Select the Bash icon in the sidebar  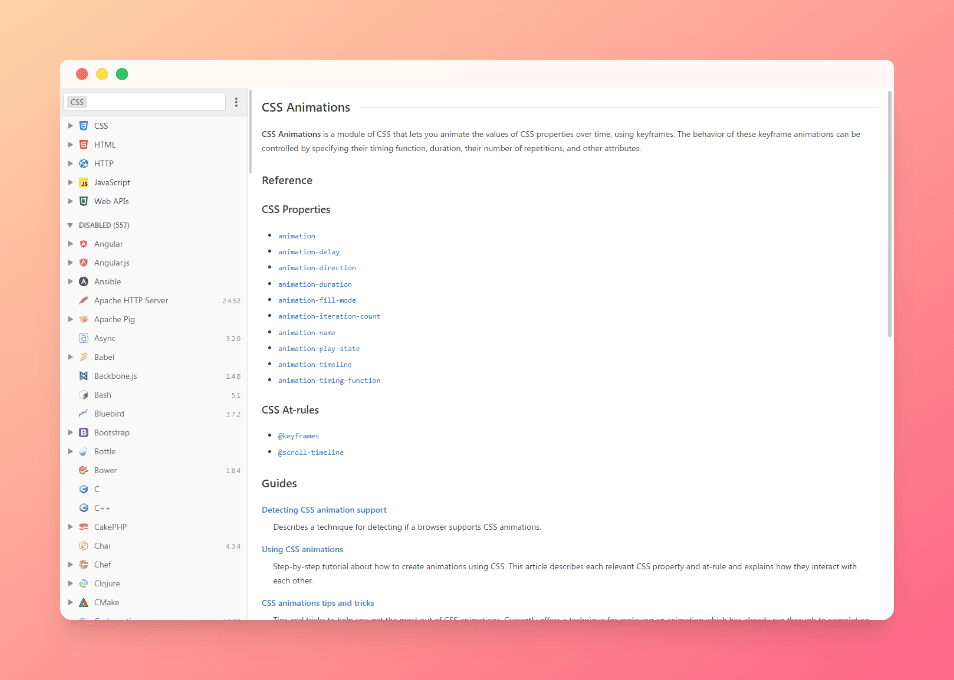coord(84,395)
